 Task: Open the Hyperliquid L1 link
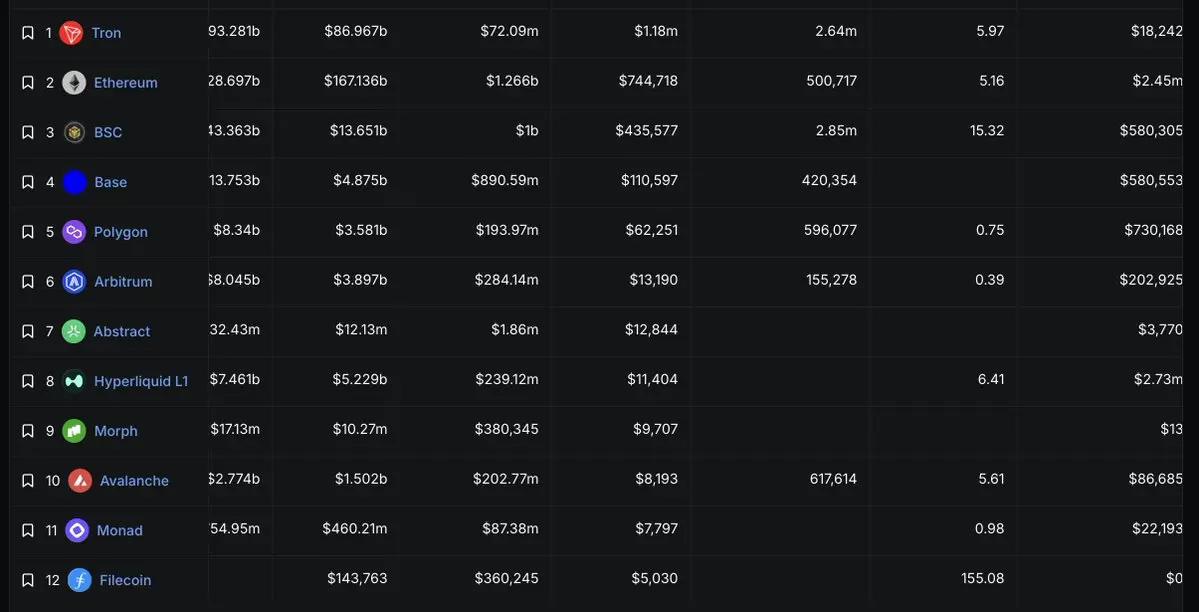(x=140, y=381)
